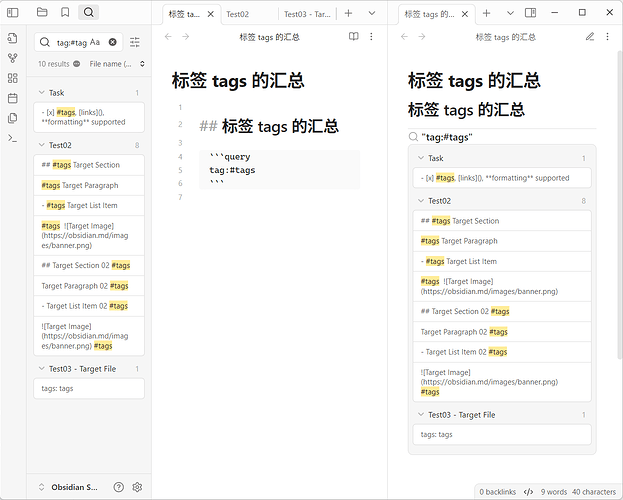623x500 pixels.
Task: Open sidebar result '#tags Target Paragraph'
Action: click(x=89, y=185)
